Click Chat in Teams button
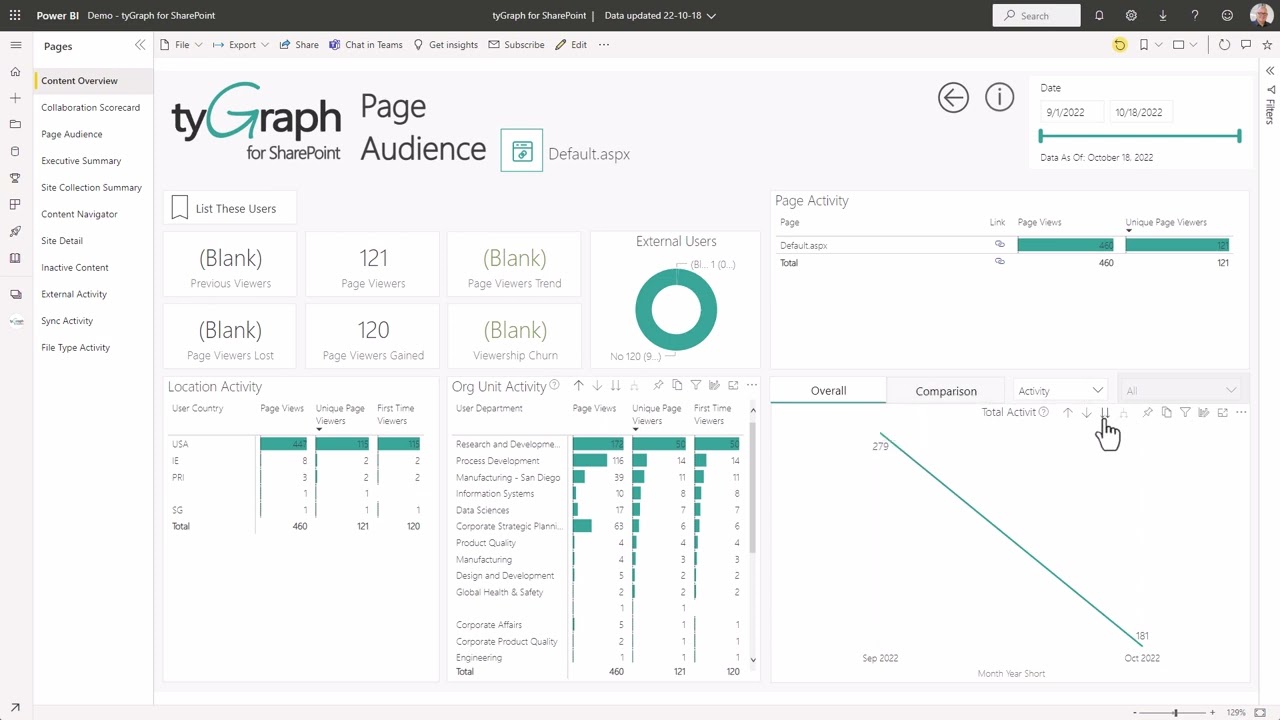Viewport: 1280px width, 720px height. click(x=366, y=45)
